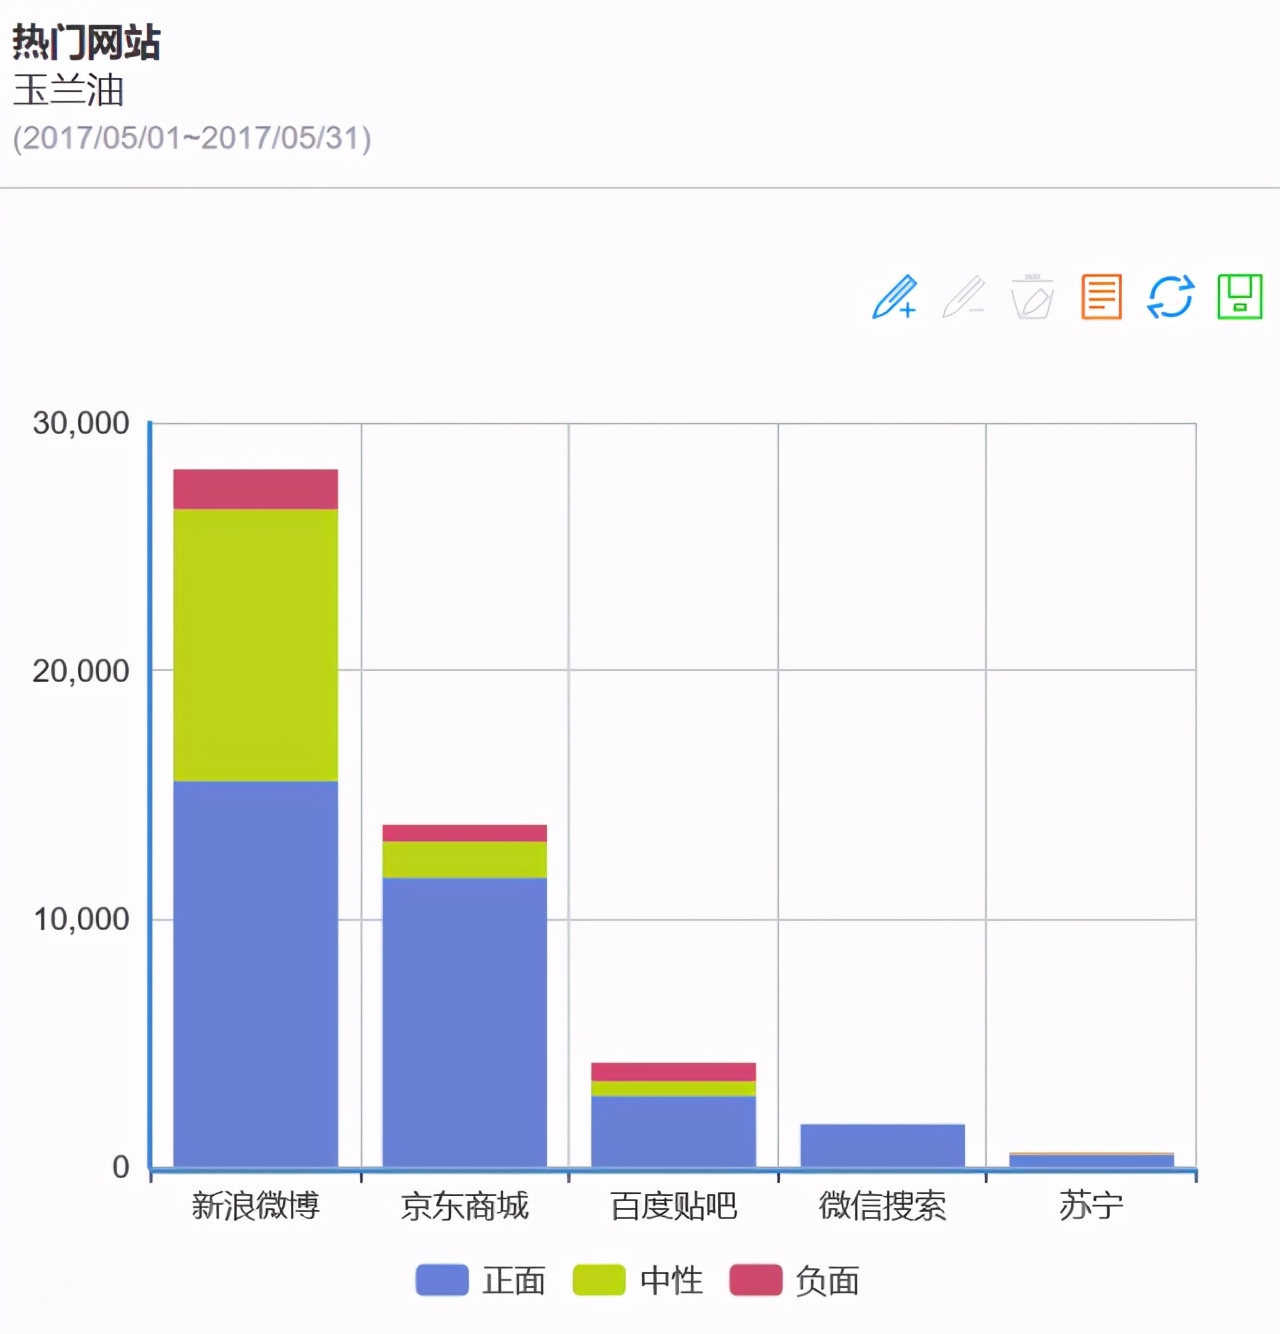Screen dimensions: 1280x1334
Task: Click the 热门网站 heading
Action: click(85, 42)
